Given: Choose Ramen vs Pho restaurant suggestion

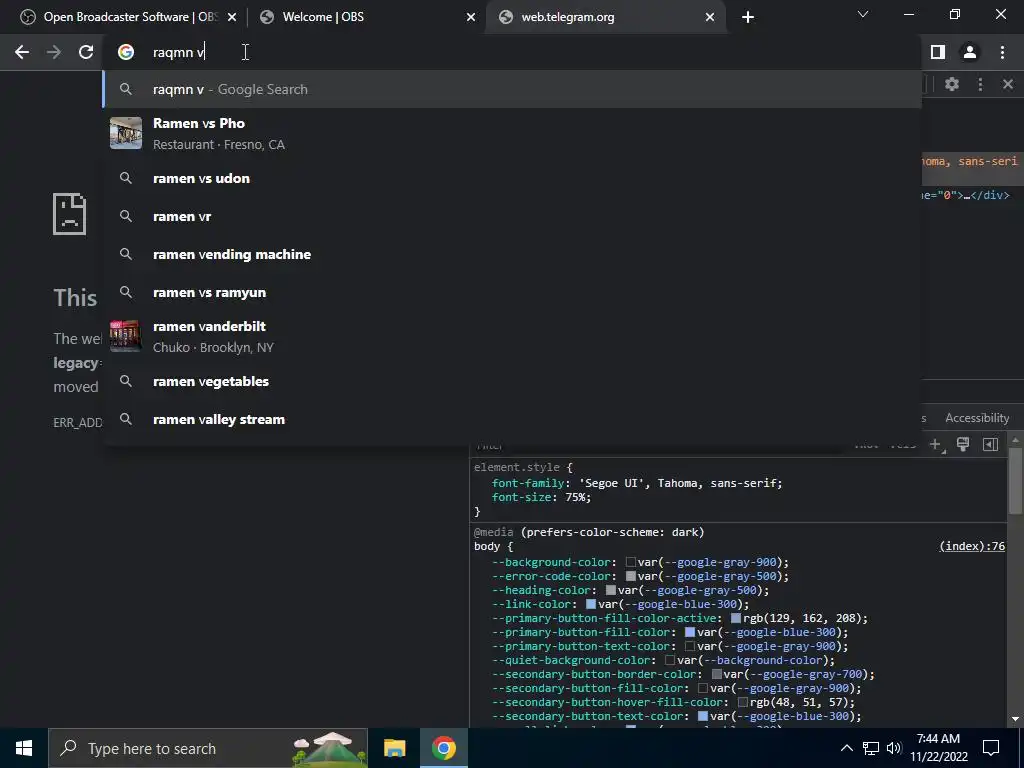Looking at the screenshot, I should click(x=512, y=133).
